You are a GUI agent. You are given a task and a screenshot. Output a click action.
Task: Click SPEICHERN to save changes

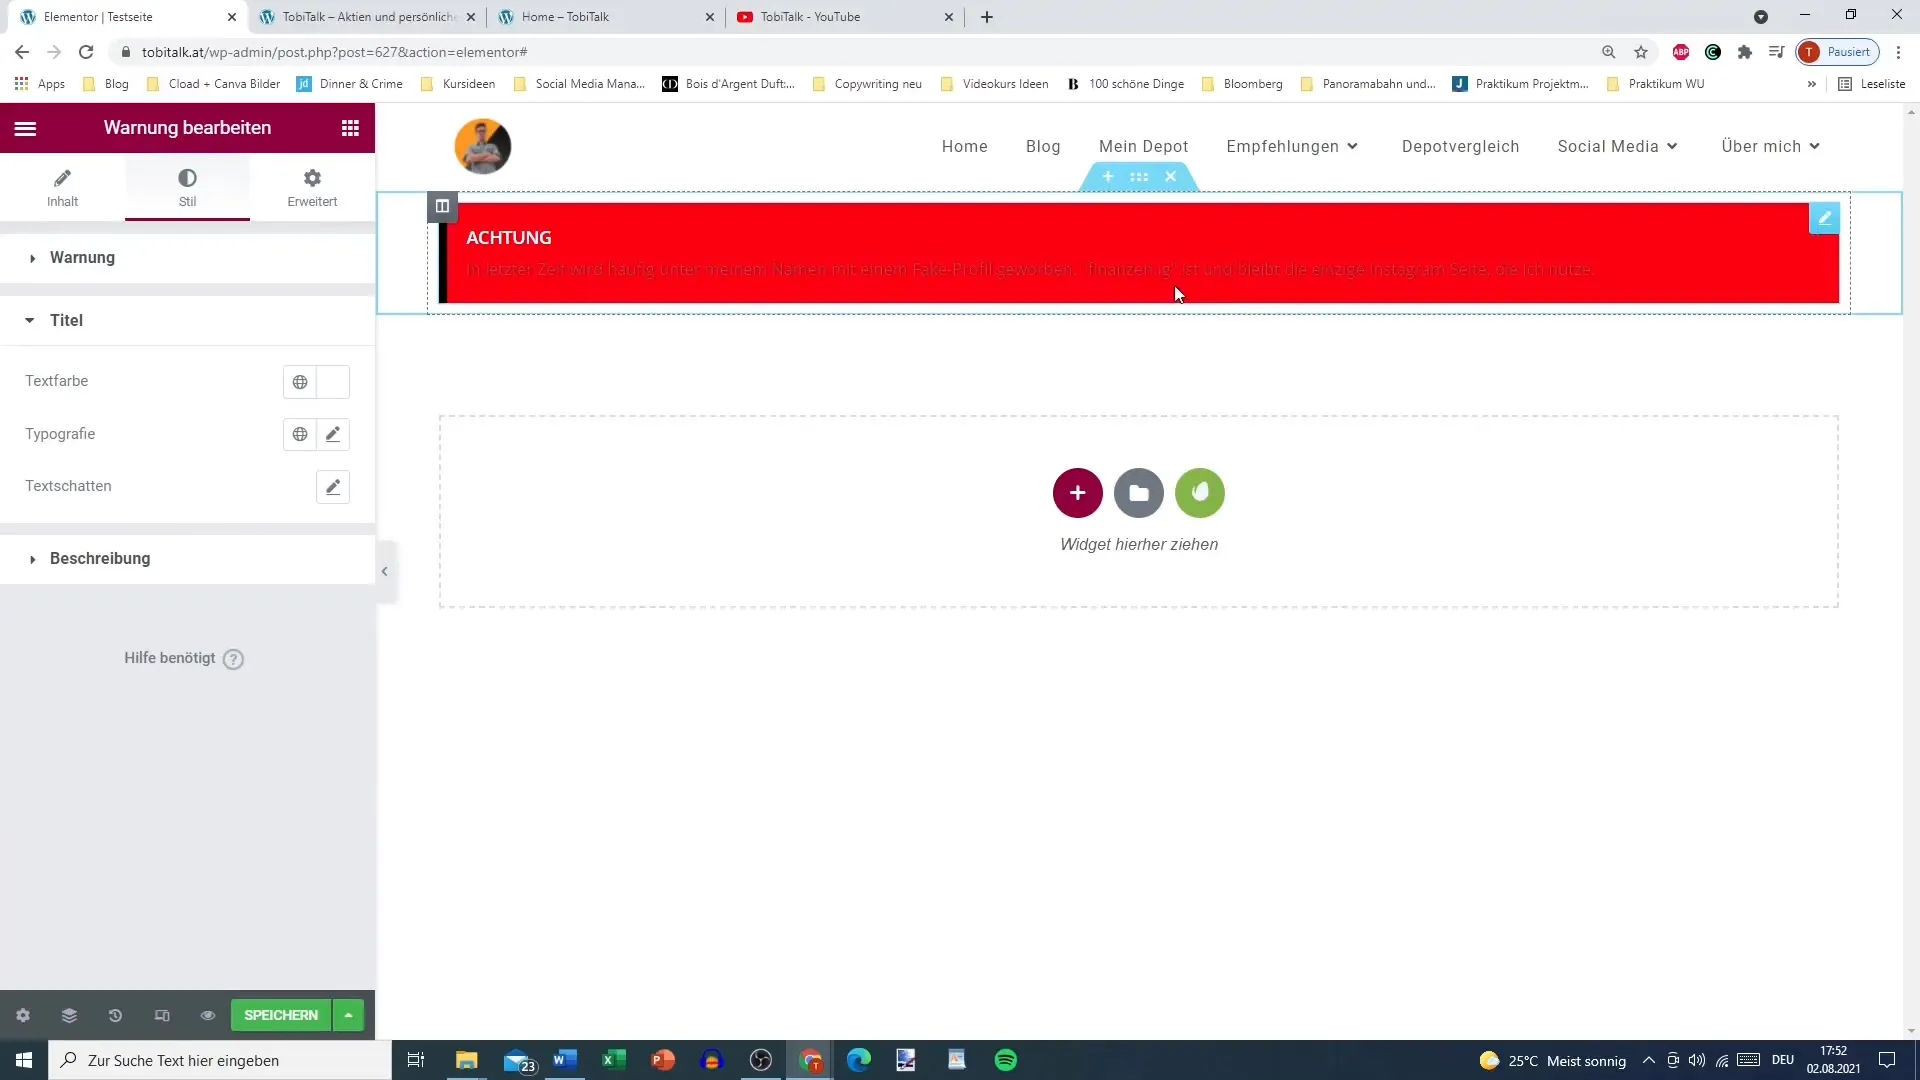[281, 1015]
